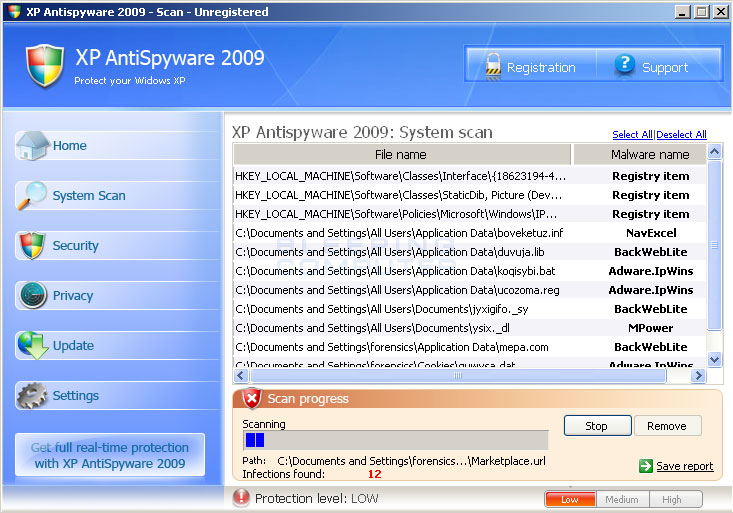Image resolution: width=733 pixels, height=513 pixels.
Task: Select the Policies\Microsoft\Windows registry row
Action: click(x=469, y=214)
